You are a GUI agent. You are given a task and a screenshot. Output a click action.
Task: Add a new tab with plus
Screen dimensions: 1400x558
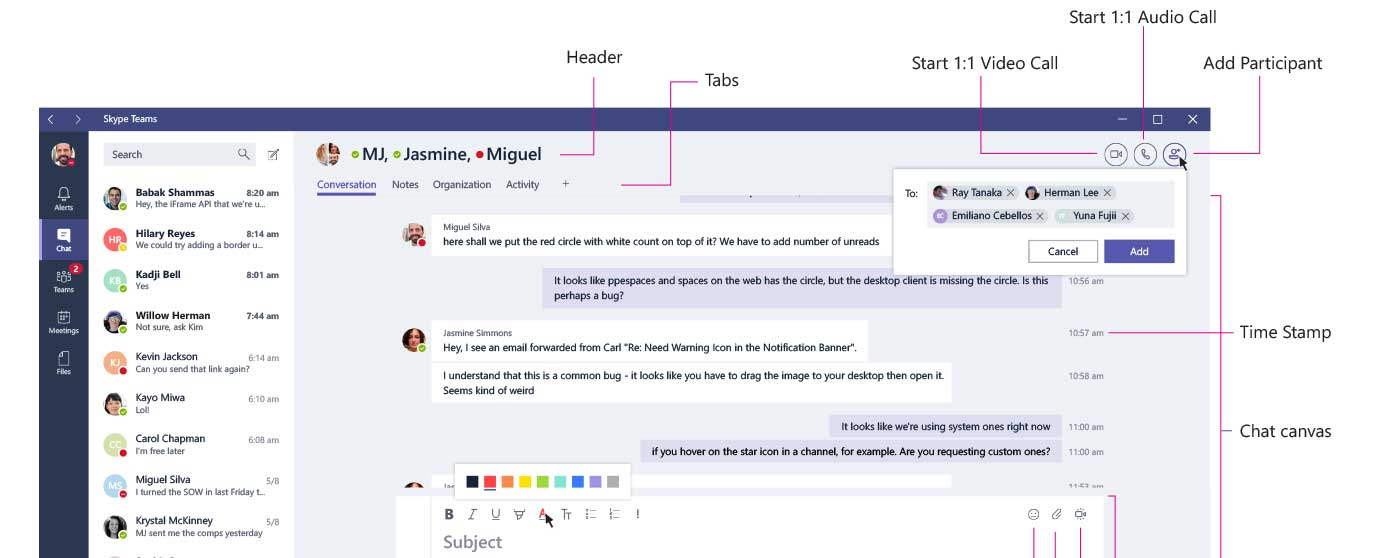click(565, 184)
